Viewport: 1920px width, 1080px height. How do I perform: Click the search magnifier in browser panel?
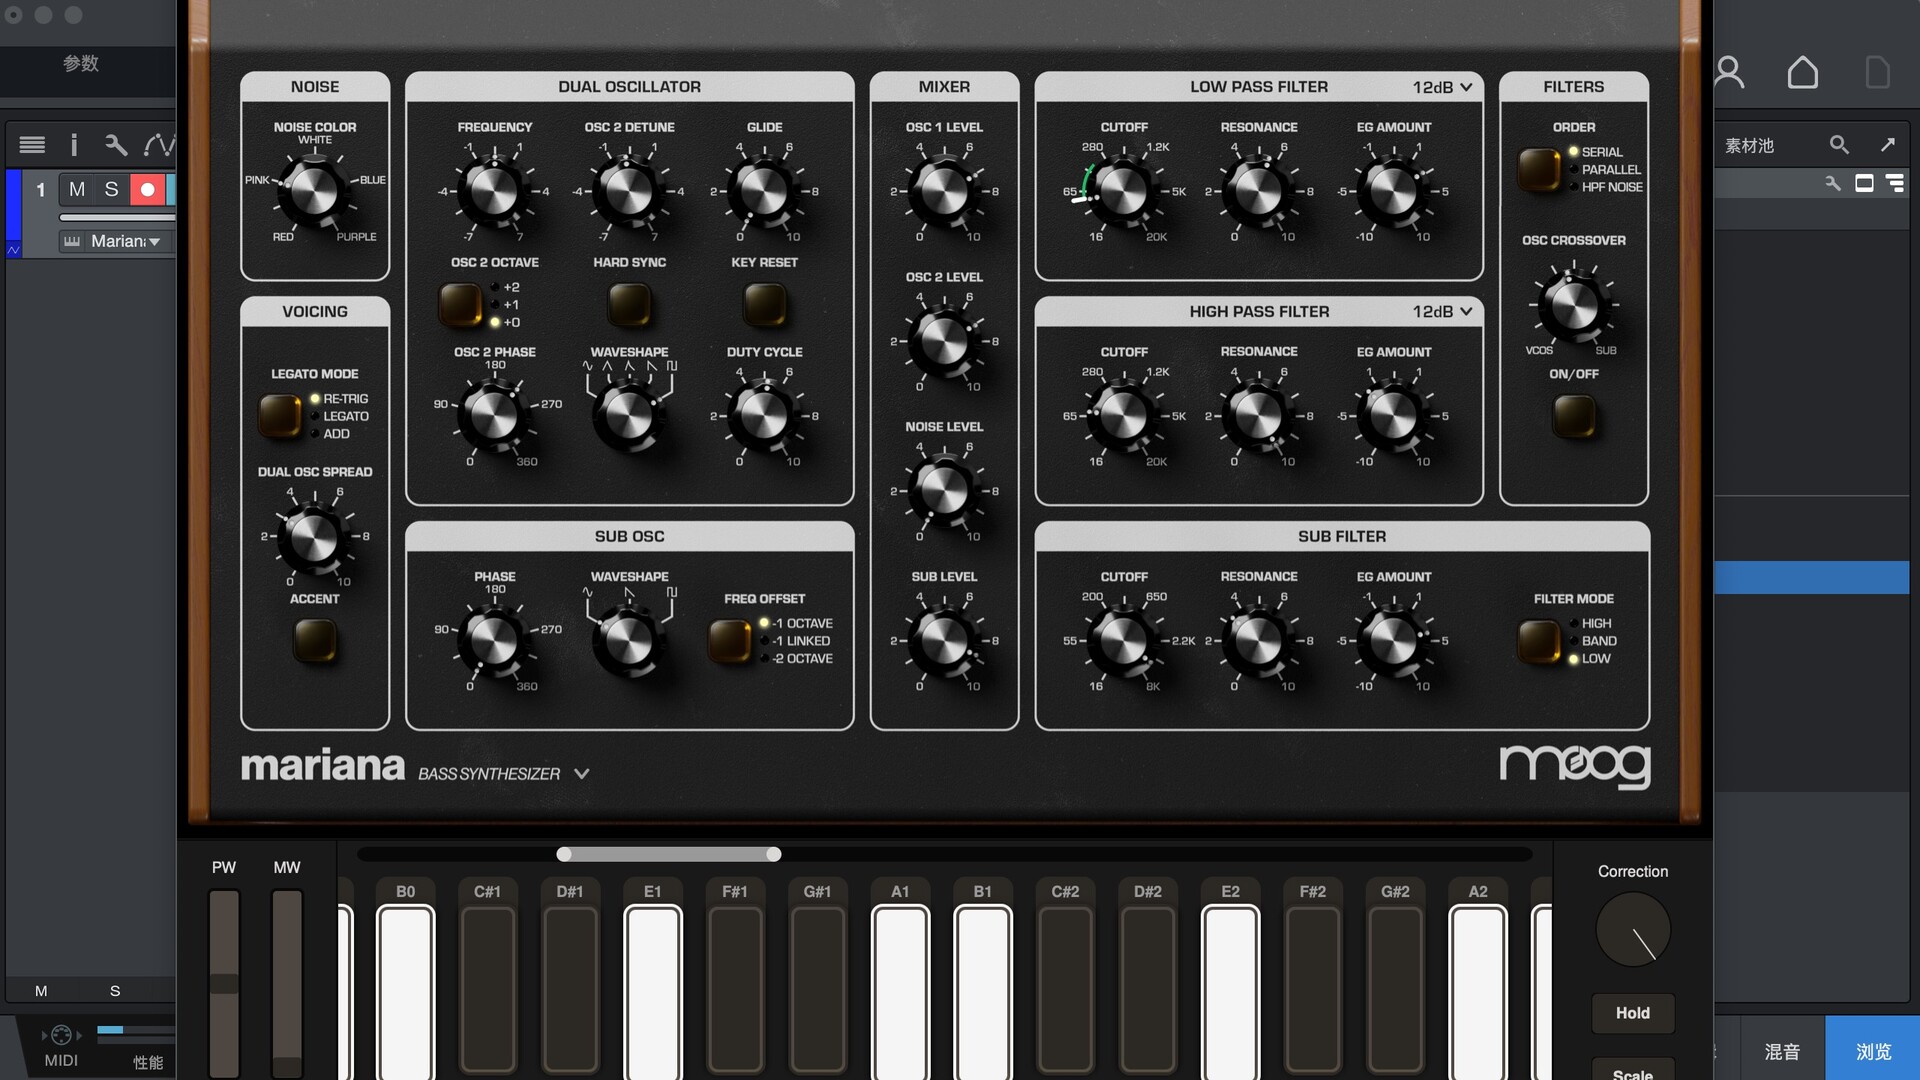point(1838,145)
